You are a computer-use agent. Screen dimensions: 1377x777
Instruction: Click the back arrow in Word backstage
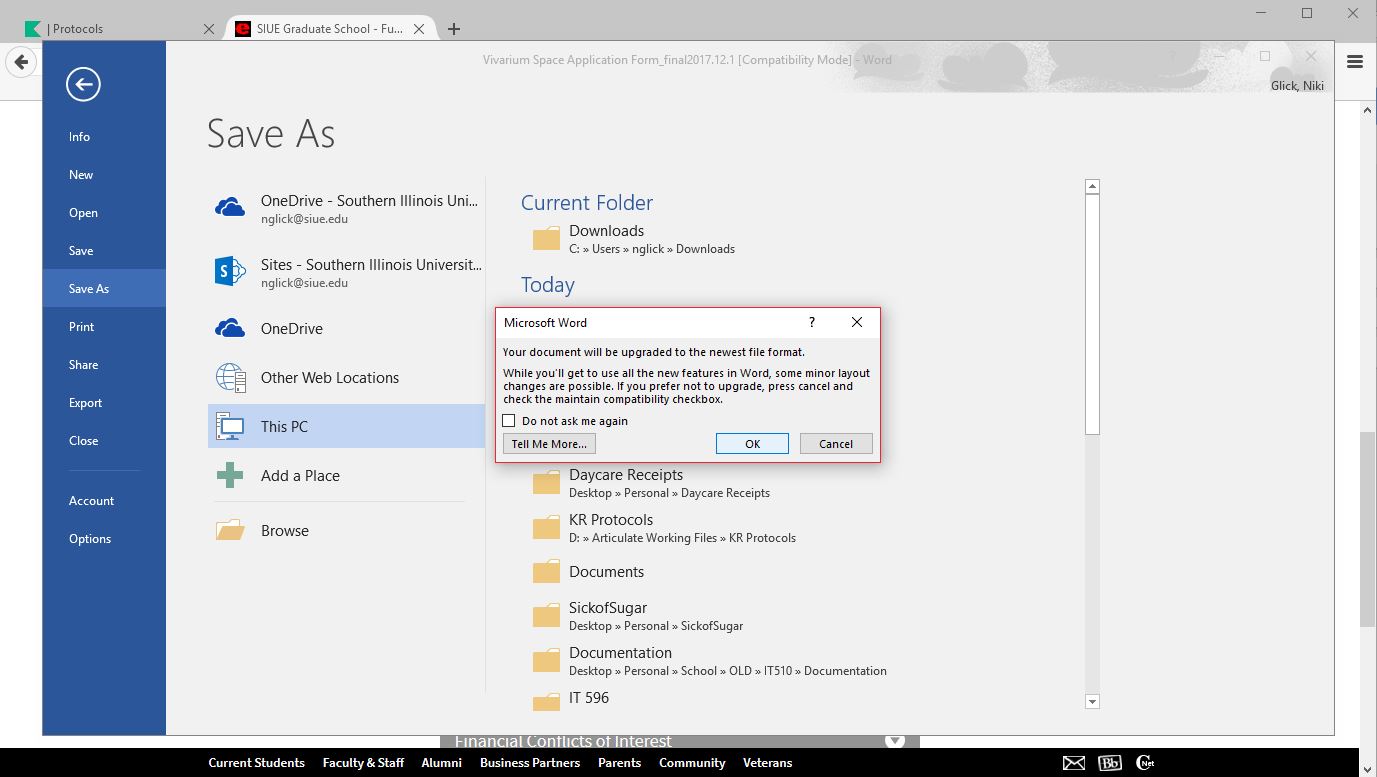click(83, 85)
